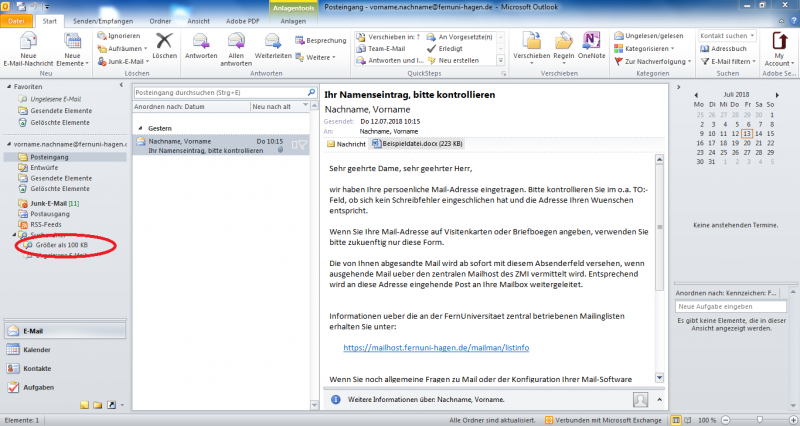Switch to the Ansicht tab
The width and height of the screenshot is (800, 426).
[198, 21]
